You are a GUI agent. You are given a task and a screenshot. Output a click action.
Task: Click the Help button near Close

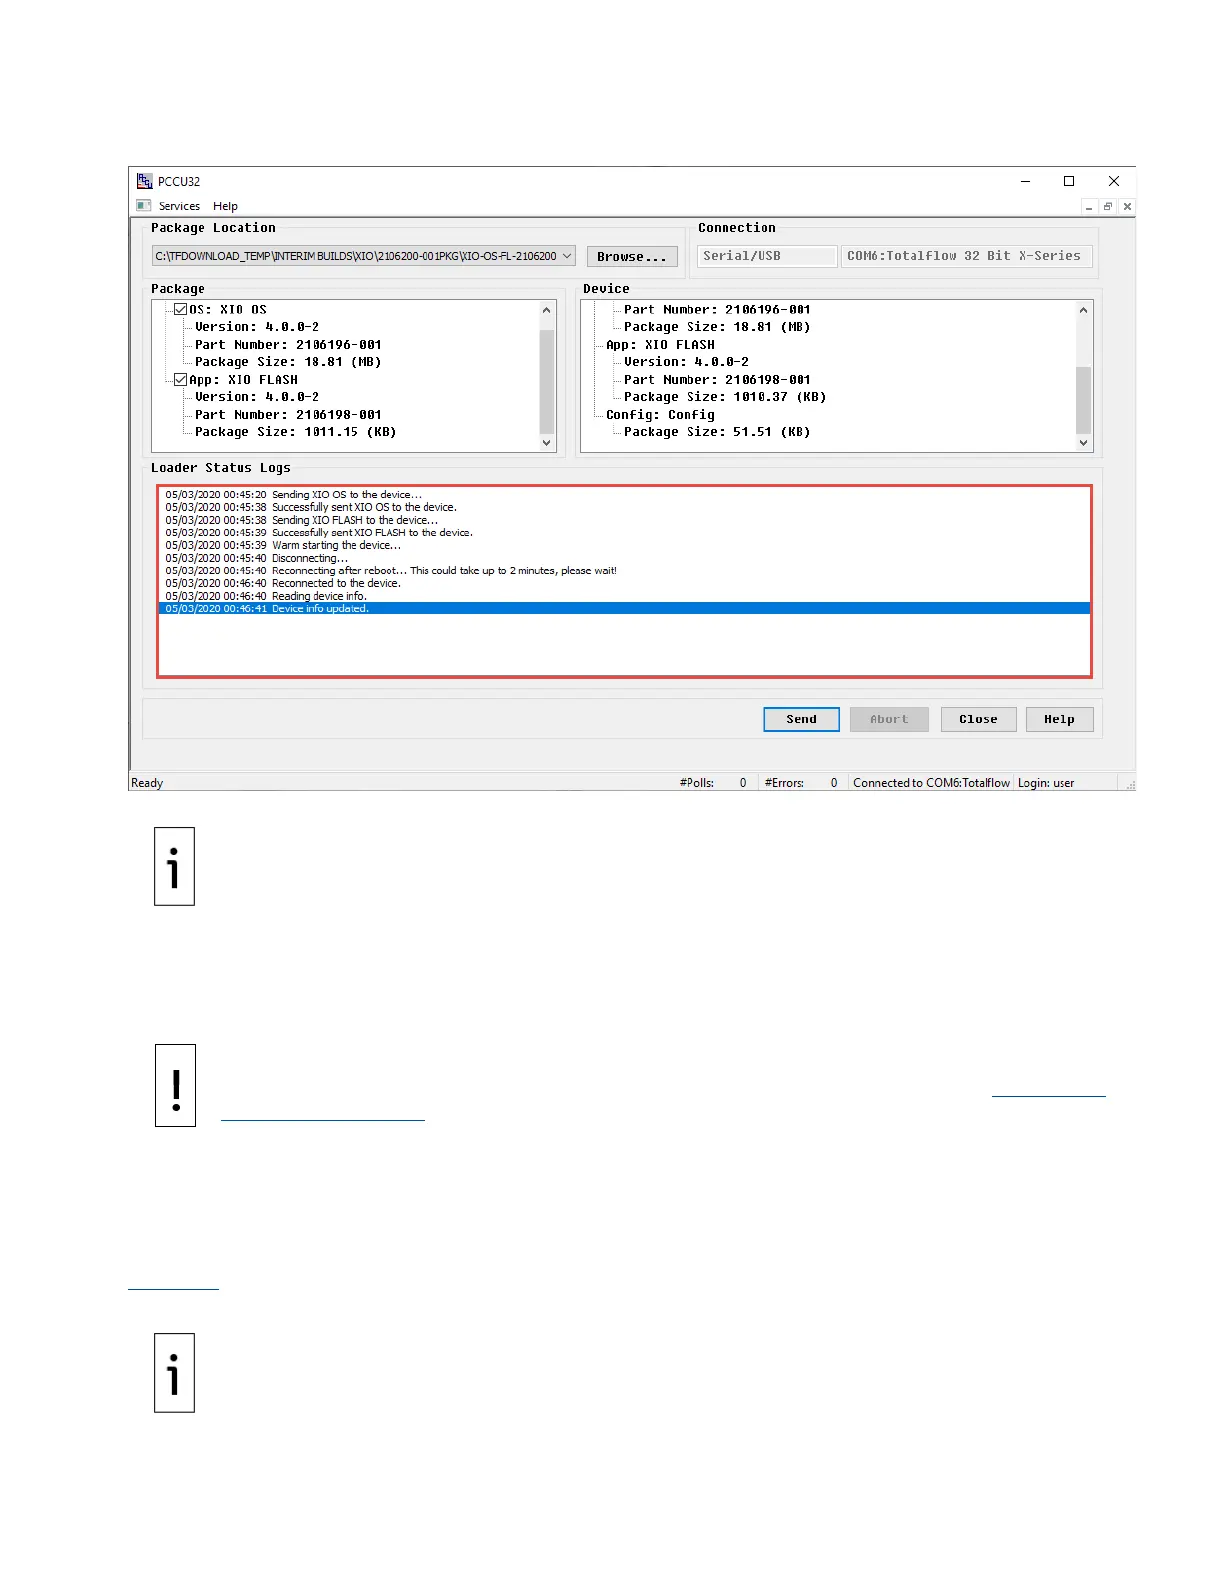pos(1059,720)
